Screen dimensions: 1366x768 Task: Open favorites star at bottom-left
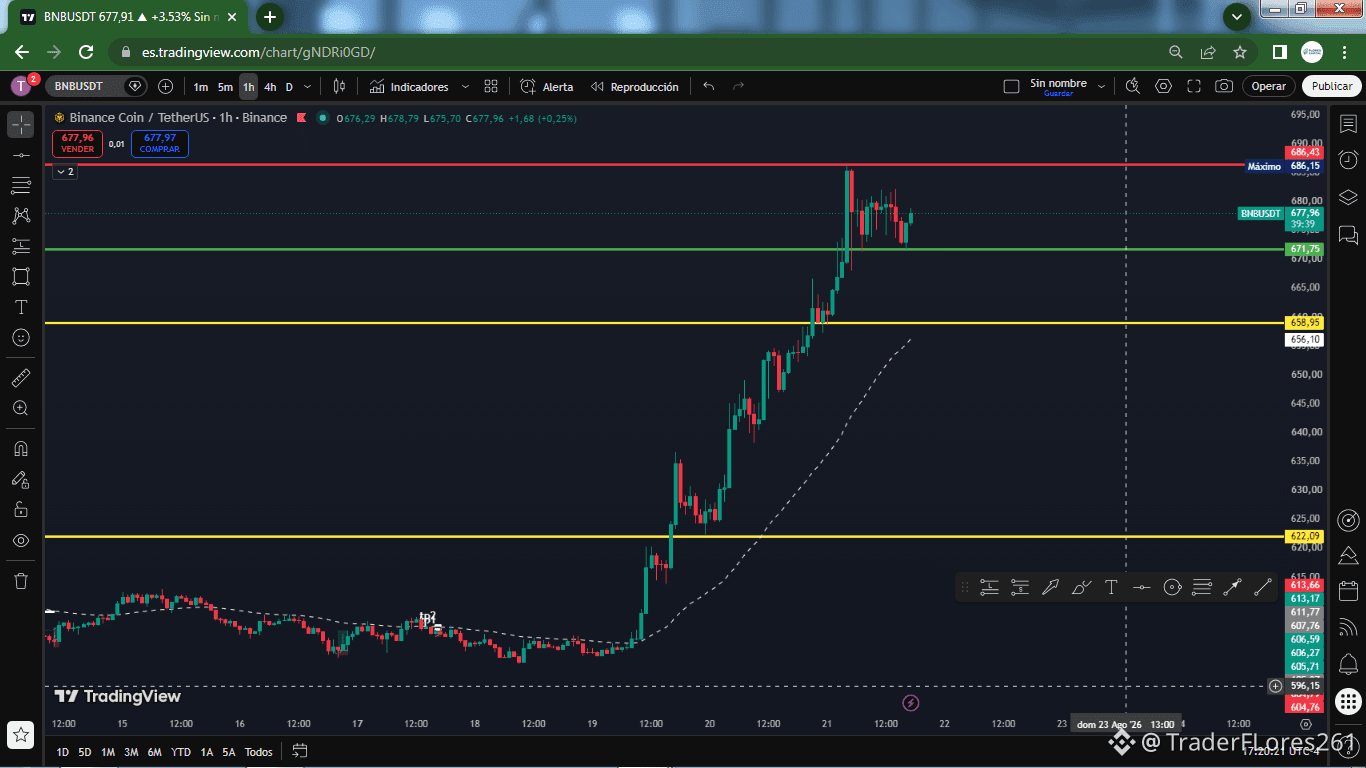point(21,735)
